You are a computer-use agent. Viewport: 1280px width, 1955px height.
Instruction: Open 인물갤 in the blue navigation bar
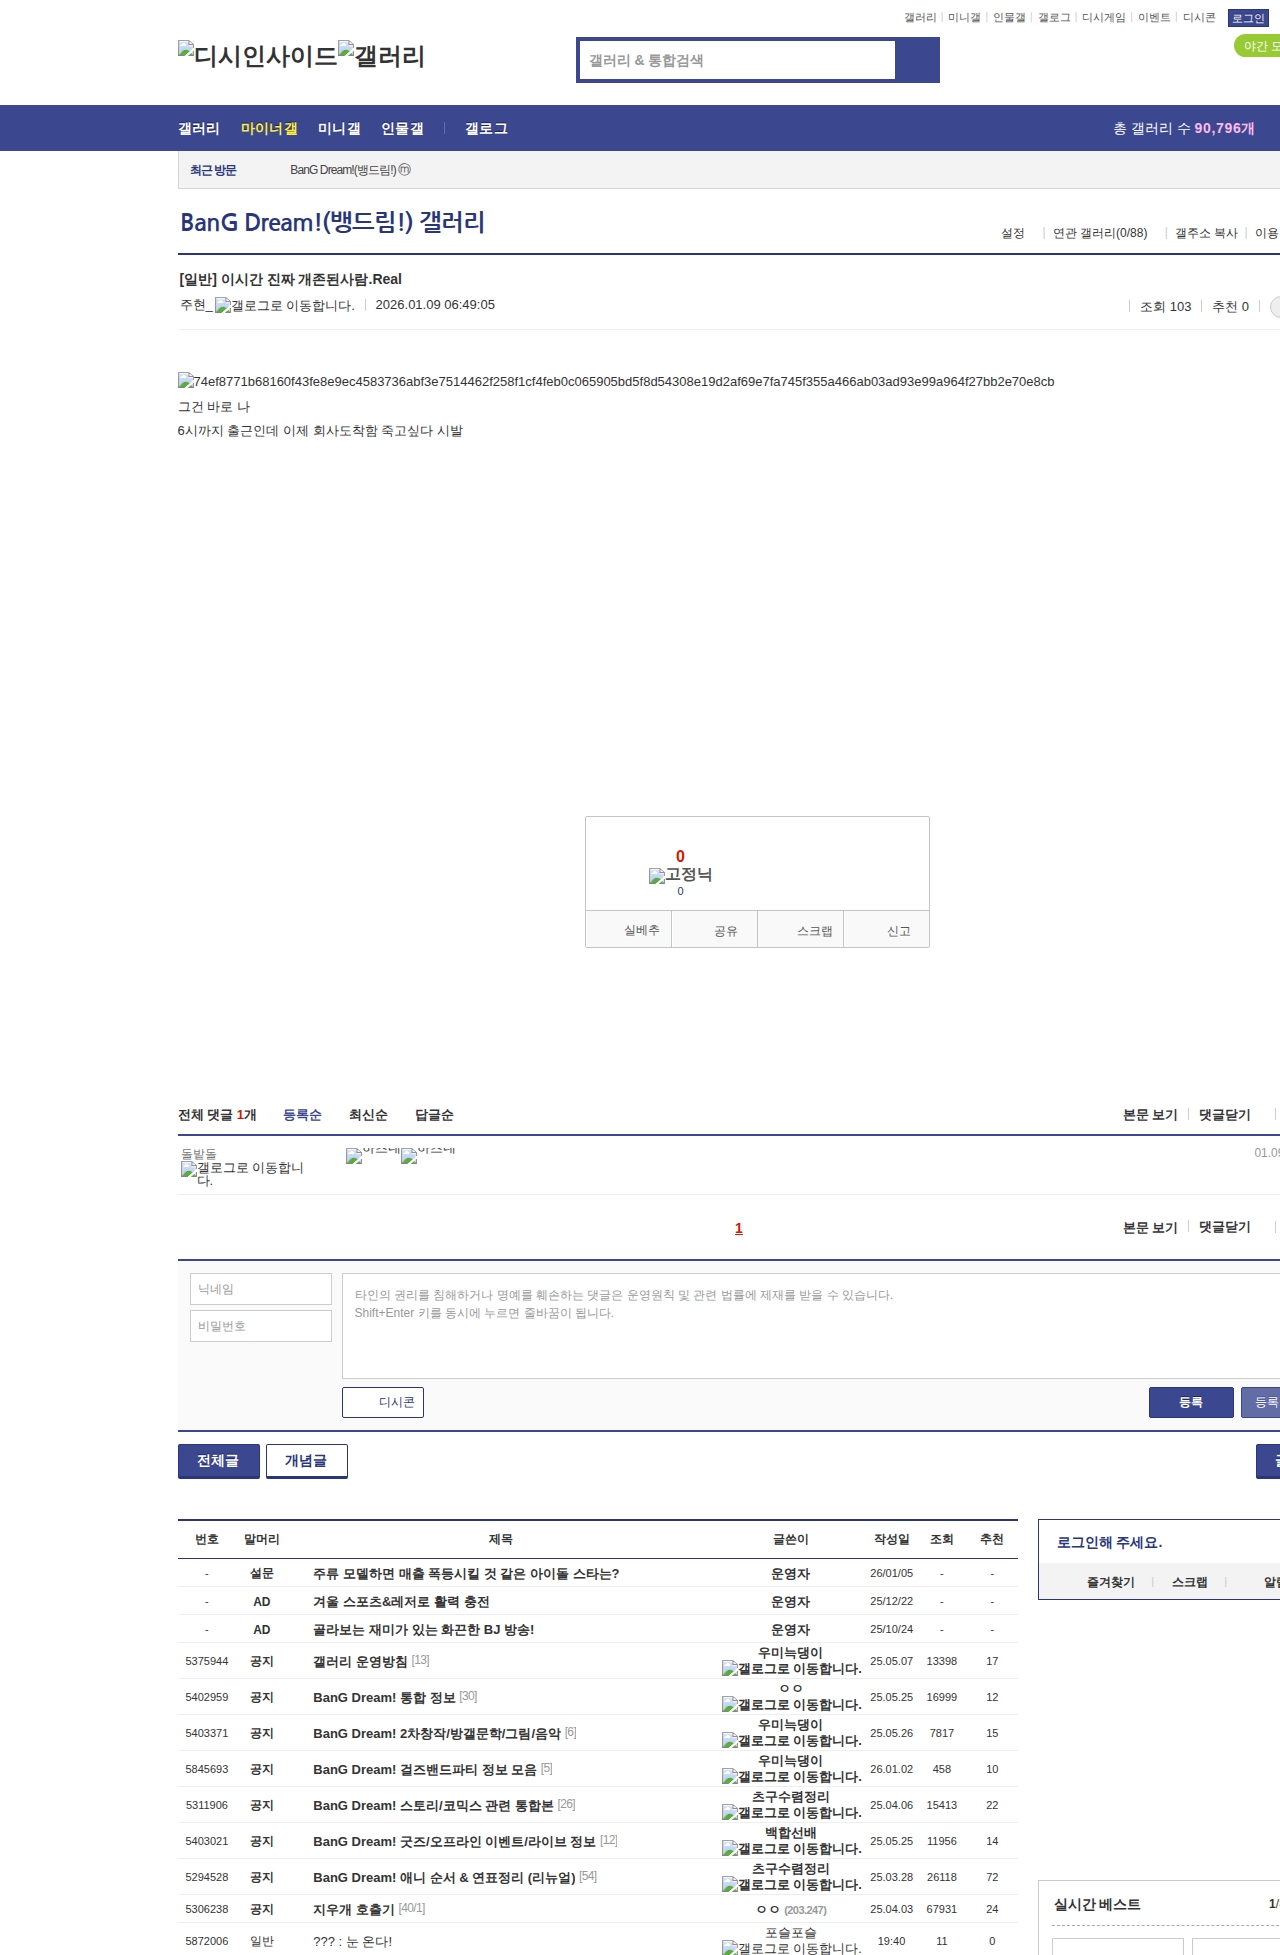402,129
